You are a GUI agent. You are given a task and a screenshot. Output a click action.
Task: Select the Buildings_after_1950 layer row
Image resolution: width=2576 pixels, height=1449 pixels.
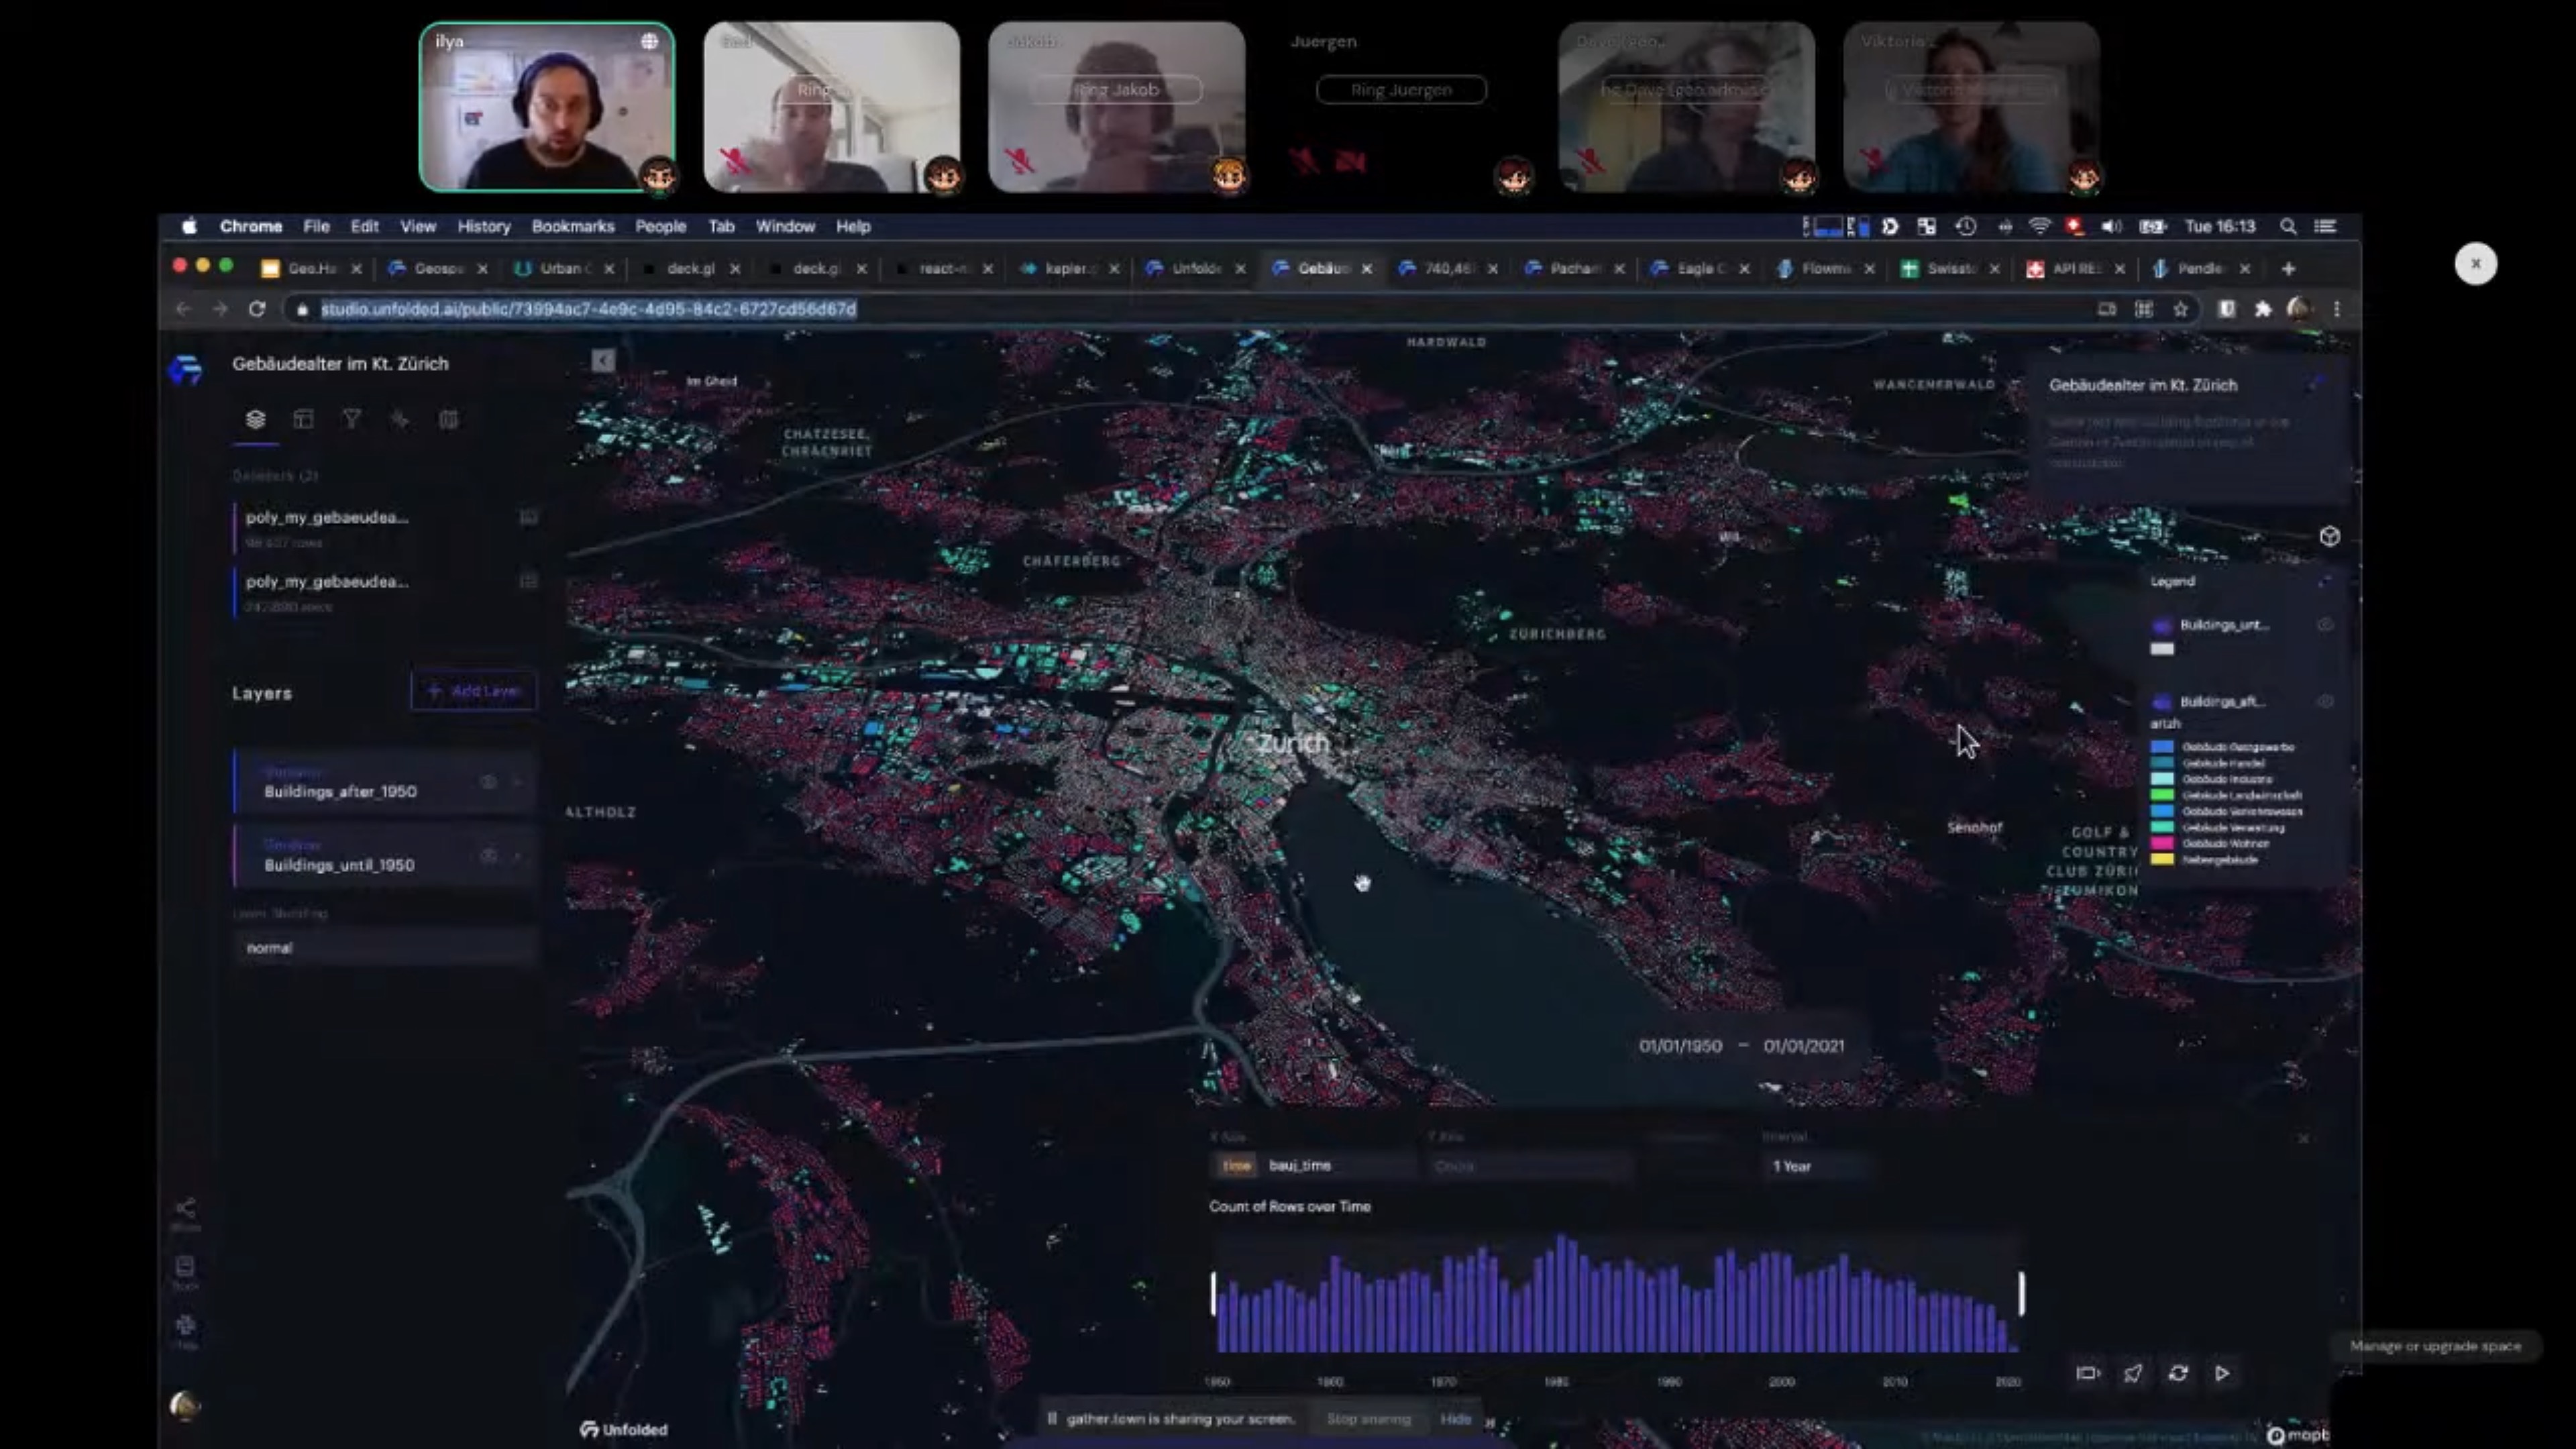point(385,782)
